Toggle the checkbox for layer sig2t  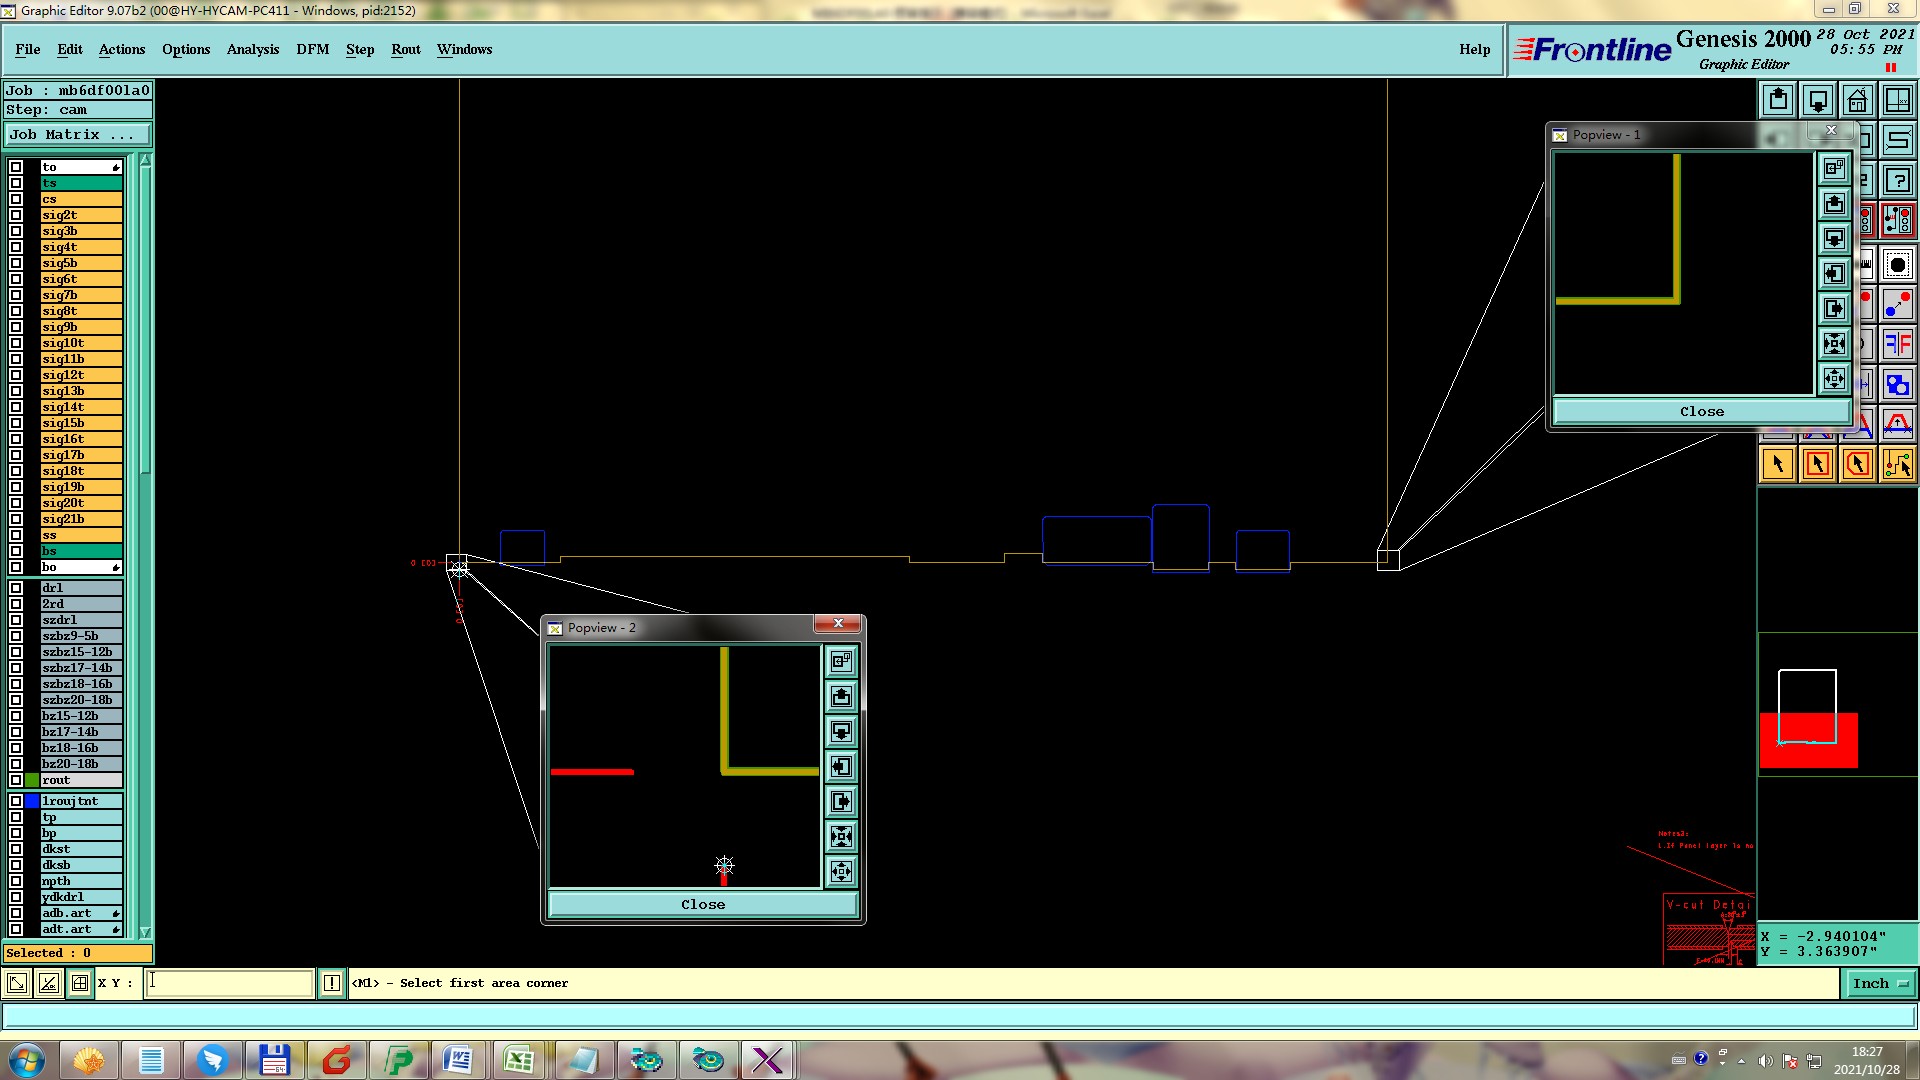16,215
